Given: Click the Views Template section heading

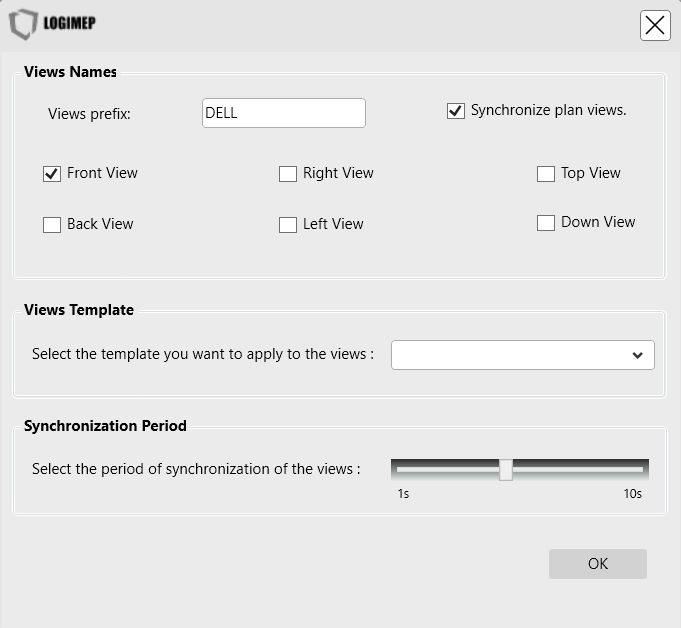Looking at the screenshot, I should [x=79, y=310].
